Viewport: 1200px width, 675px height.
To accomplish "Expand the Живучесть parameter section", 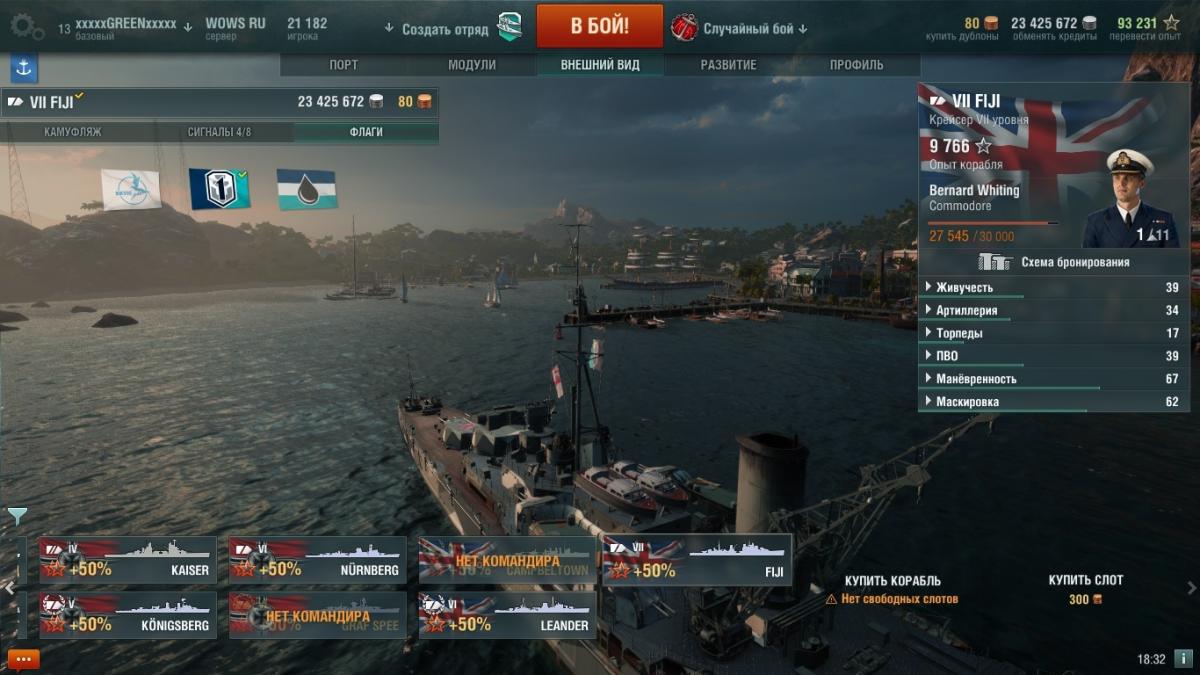I will point(1054,288).
